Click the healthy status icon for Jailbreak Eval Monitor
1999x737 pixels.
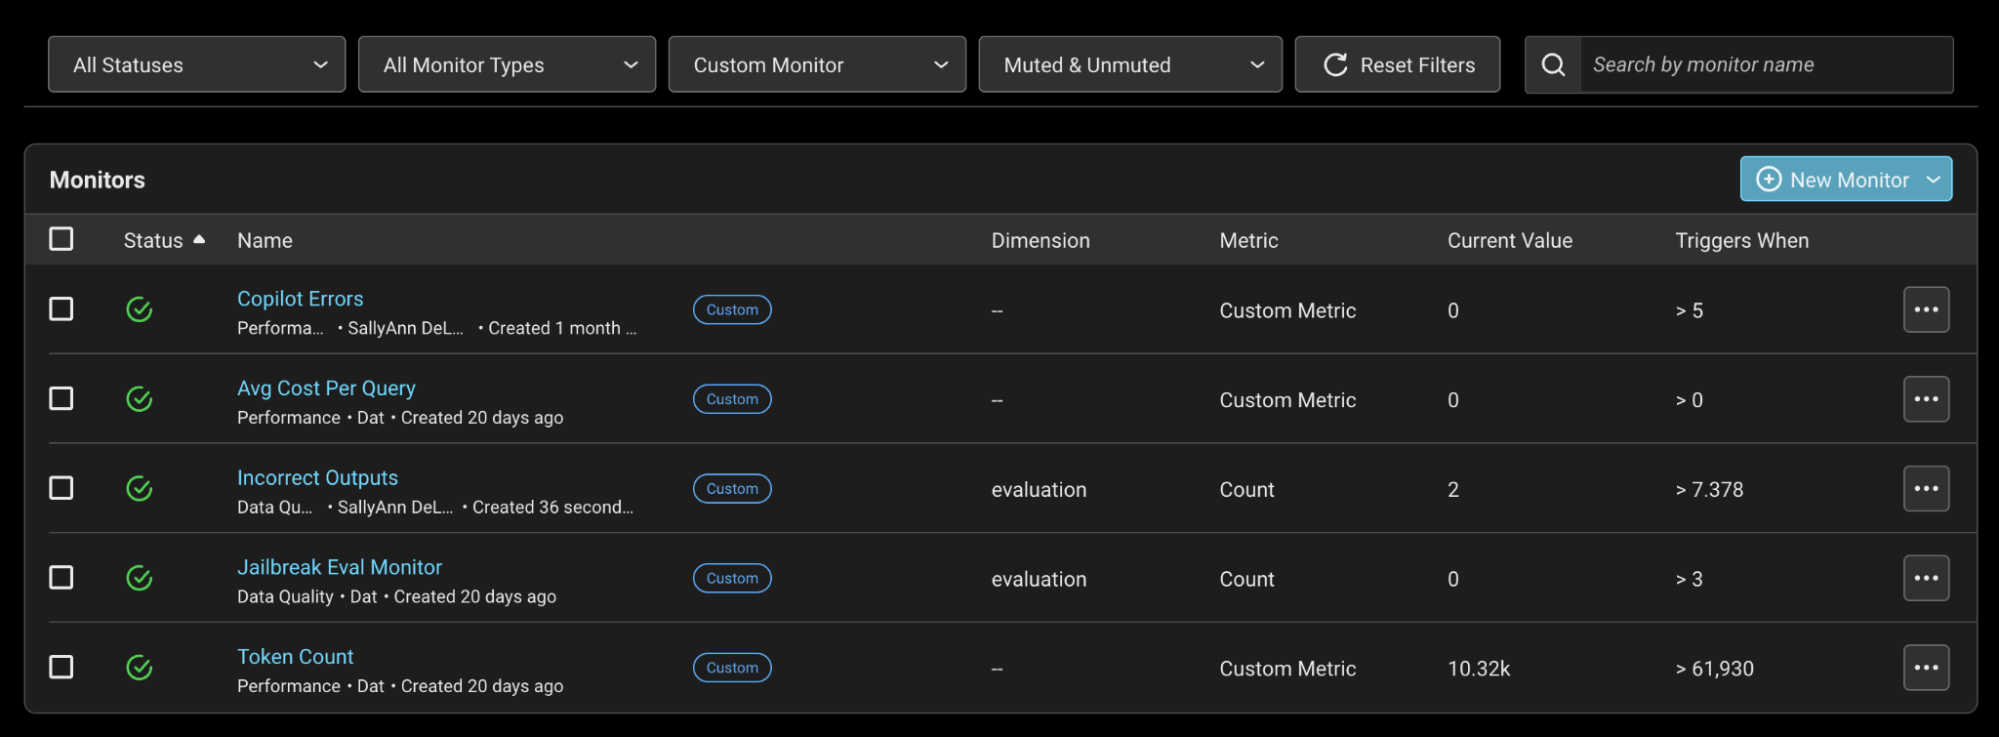coord(140,578)
